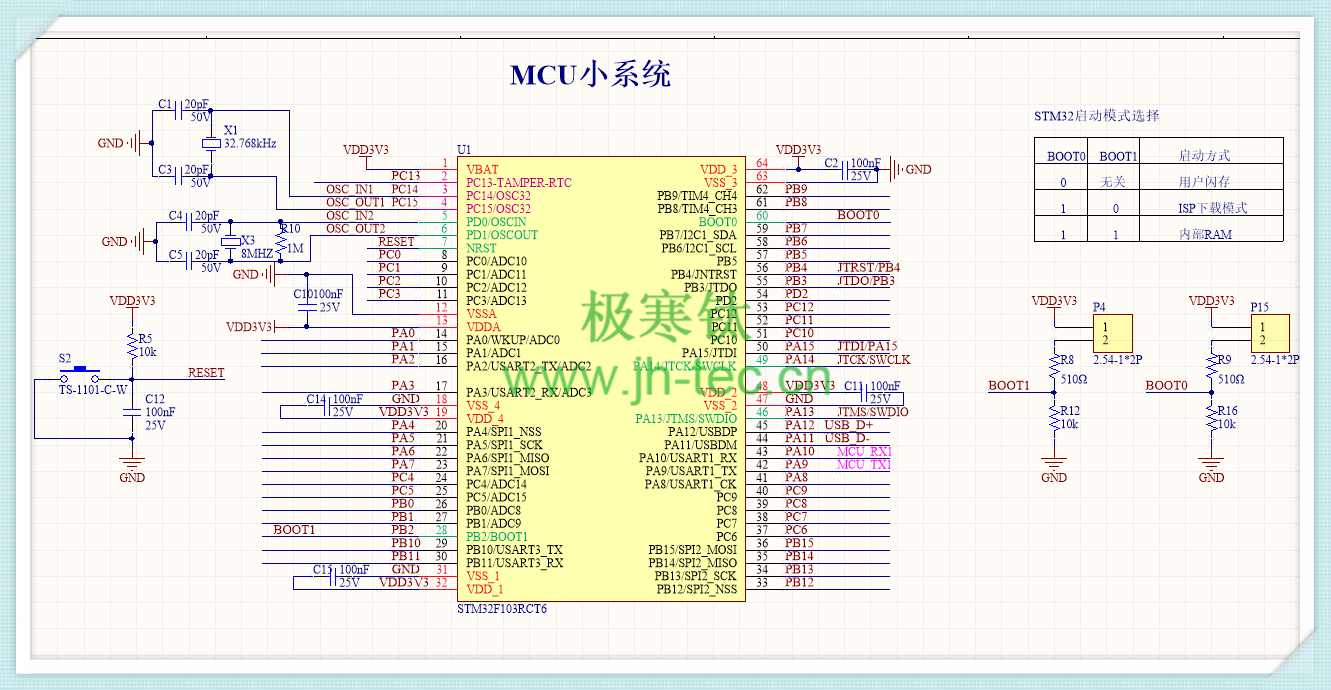Select the P4 two-pin header
This screenshot has width=1331, height=690.
[x=1114, y=333]
